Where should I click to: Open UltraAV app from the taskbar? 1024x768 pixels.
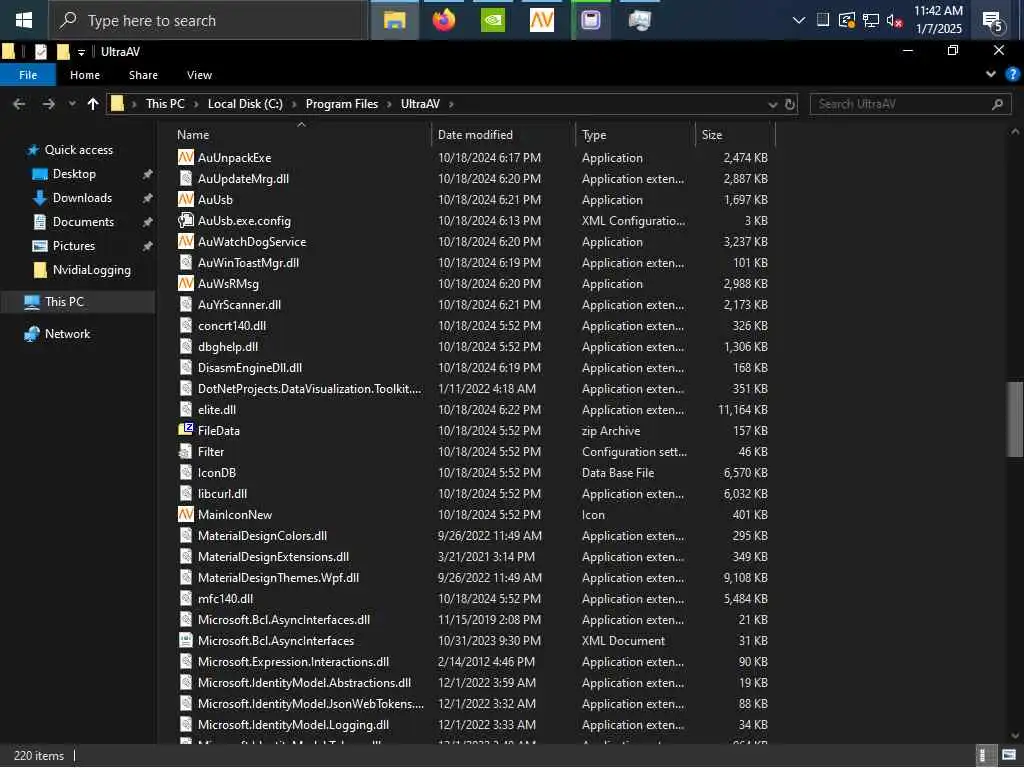(542, 20)
